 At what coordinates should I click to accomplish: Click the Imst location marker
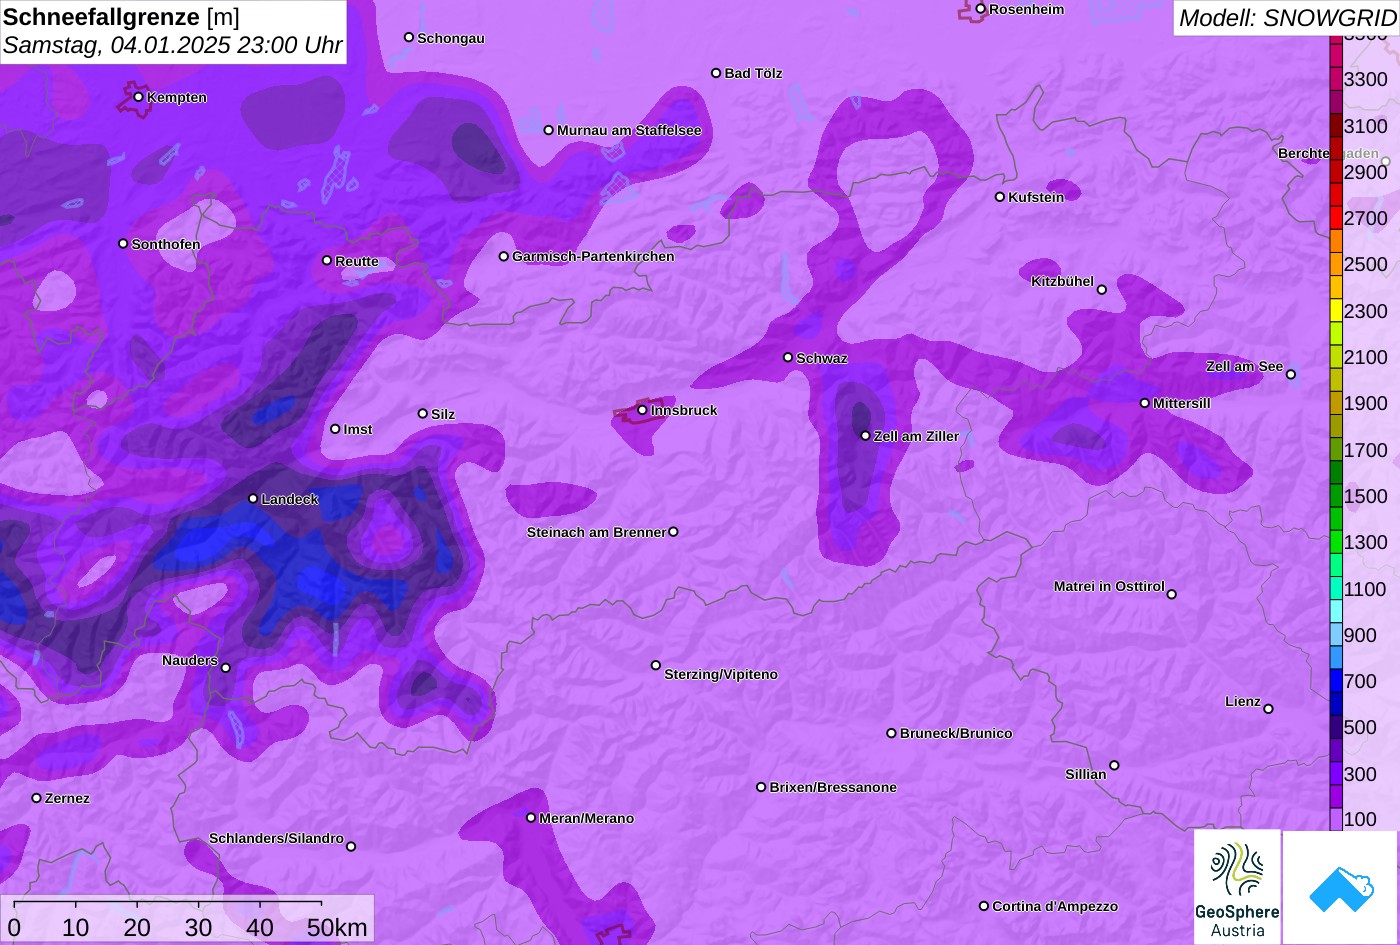click(335, 429)
